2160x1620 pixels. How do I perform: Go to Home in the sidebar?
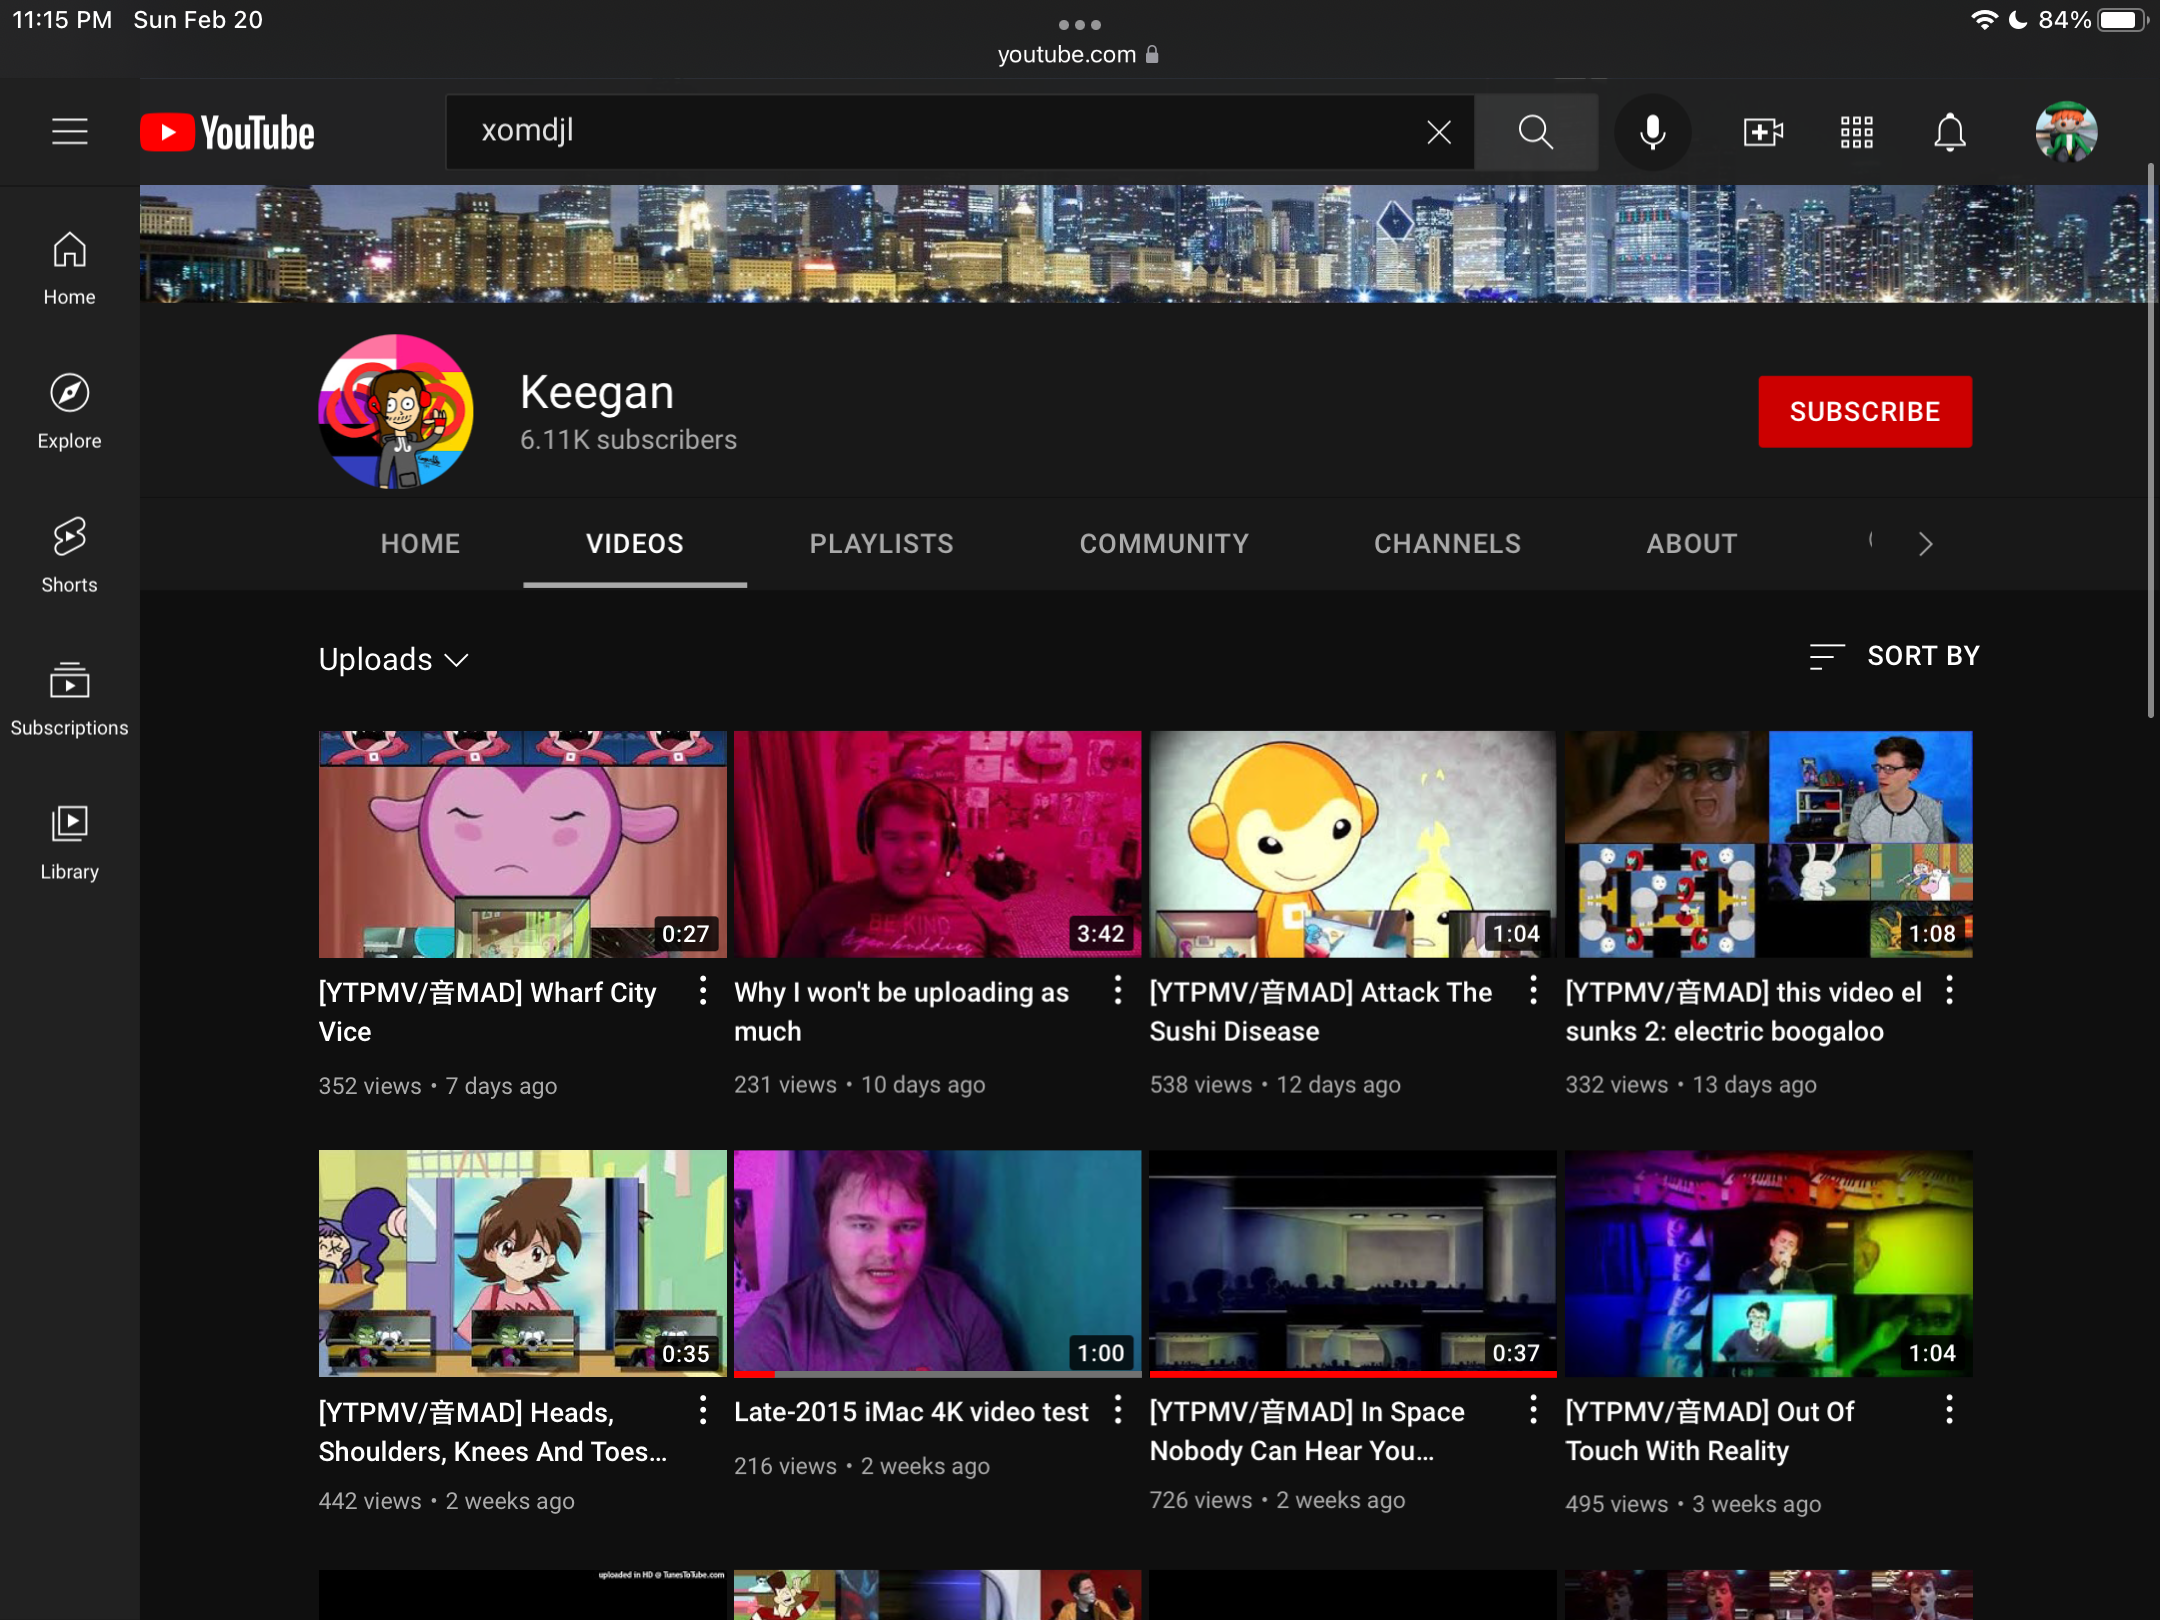pyautogui.click(x=69, y=268)
